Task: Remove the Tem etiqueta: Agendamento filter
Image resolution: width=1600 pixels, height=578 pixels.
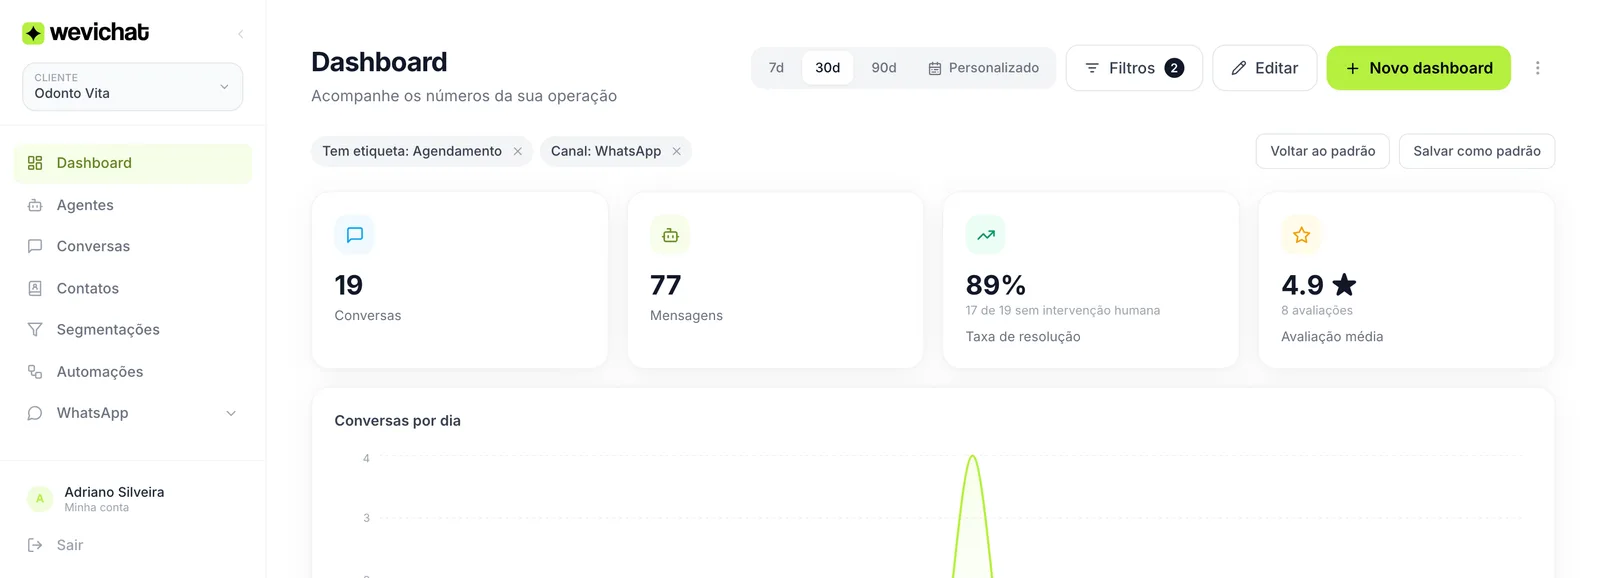Action: pos(517,151)
